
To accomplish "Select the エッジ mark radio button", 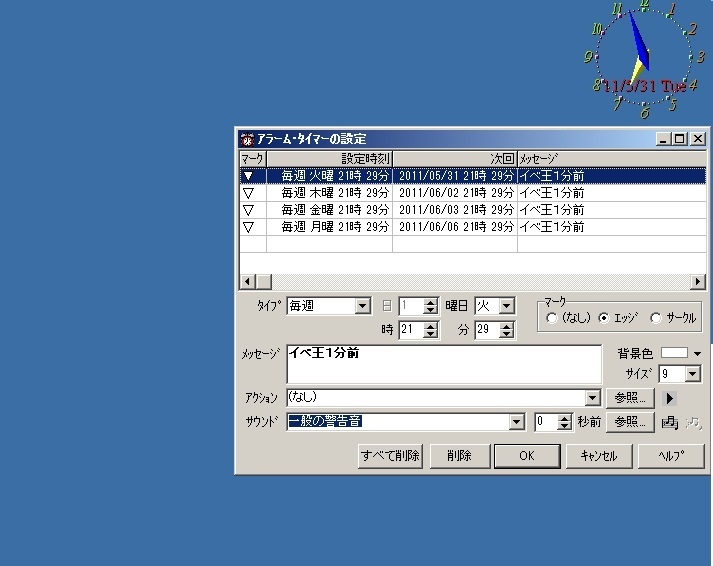I will [603, 319].
